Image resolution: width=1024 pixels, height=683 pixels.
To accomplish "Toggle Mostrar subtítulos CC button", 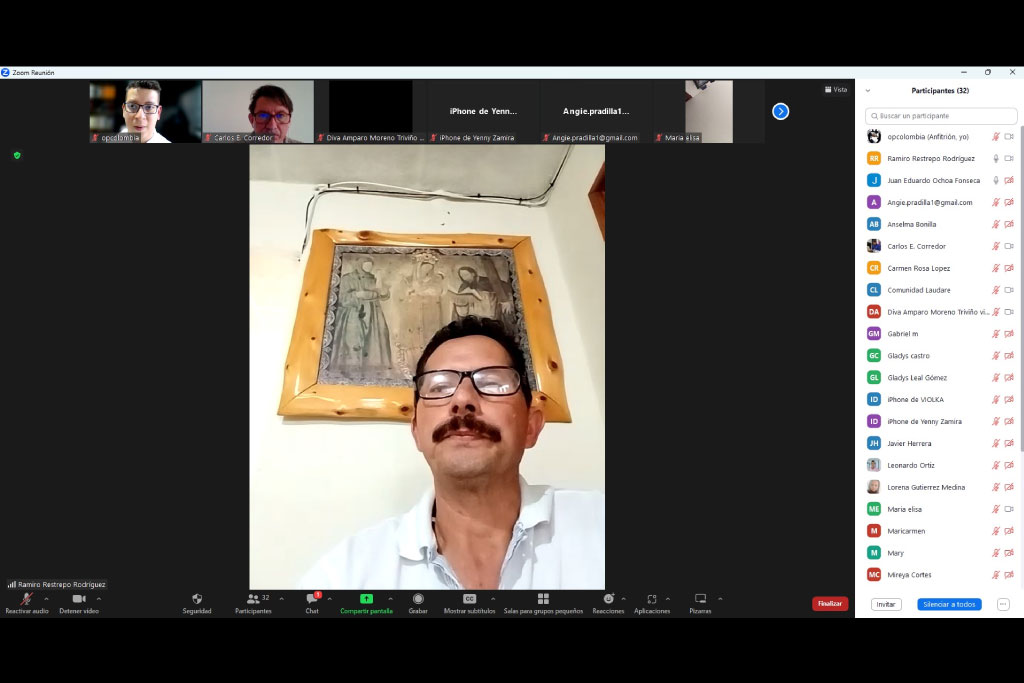I will click(x=470, y=598).
